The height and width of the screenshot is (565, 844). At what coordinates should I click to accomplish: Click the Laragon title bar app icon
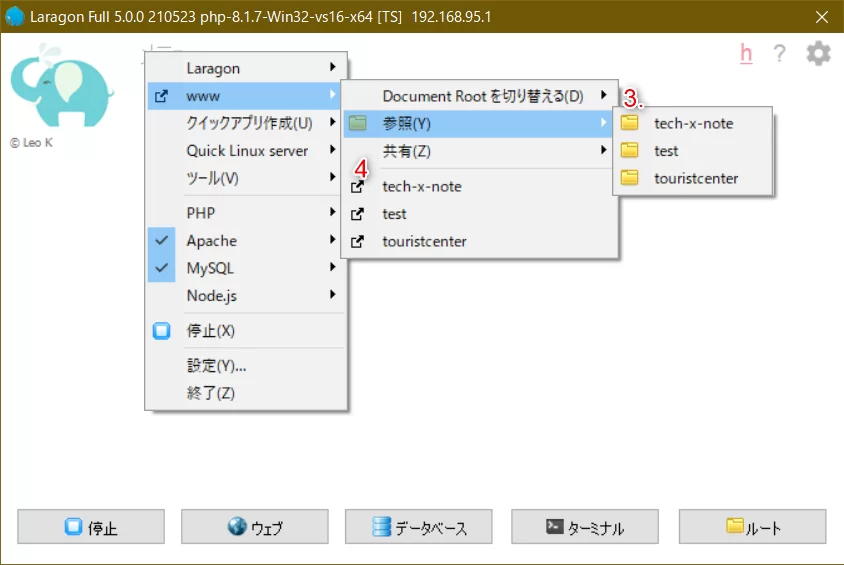click(x=15, y=17)
